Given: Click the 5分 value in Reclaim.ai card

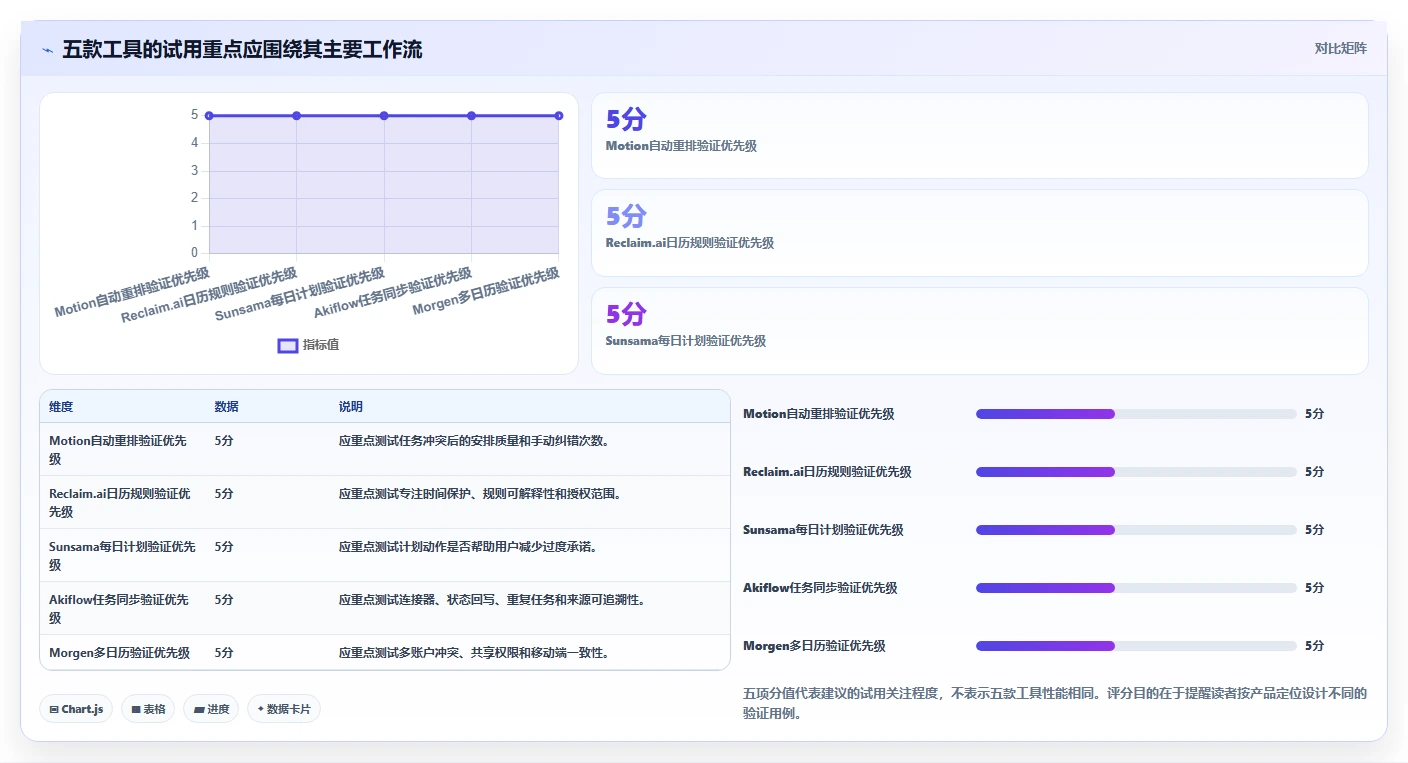Looking at the screenshot, I should (x=626, y=217).
